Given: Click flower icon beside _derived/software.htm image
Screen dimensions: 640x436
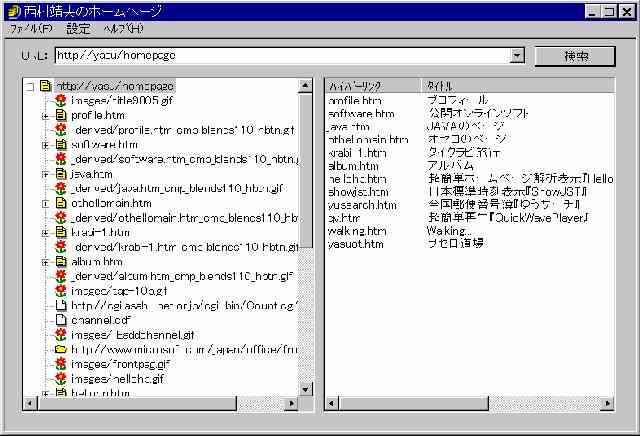Looking at the screenshot, I should 61,159.
